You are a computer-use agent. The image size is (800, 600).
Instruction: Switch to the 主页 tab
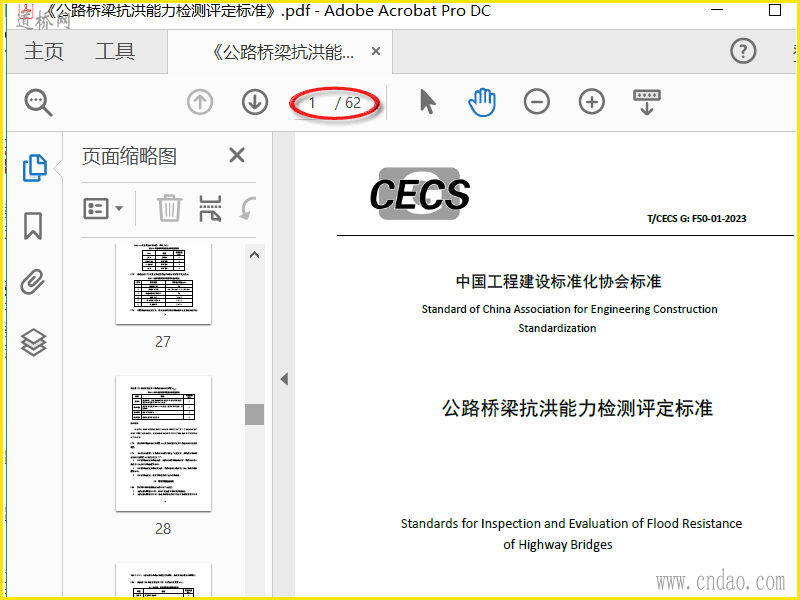tap(44, 52)
